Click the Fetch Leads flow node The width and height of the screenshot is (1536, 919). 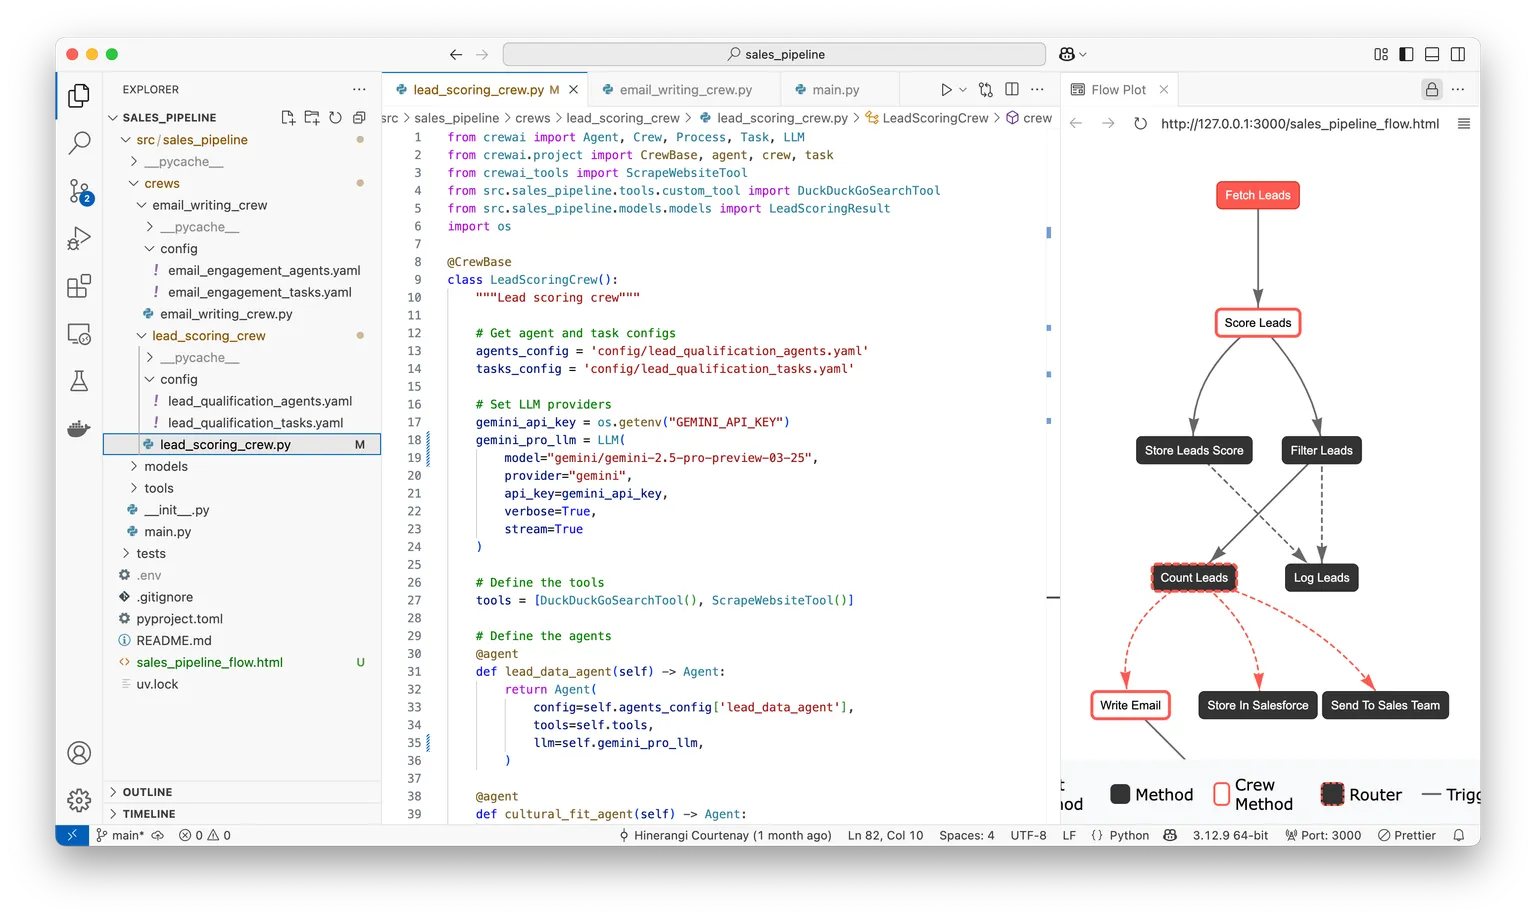pos(1258,195)
